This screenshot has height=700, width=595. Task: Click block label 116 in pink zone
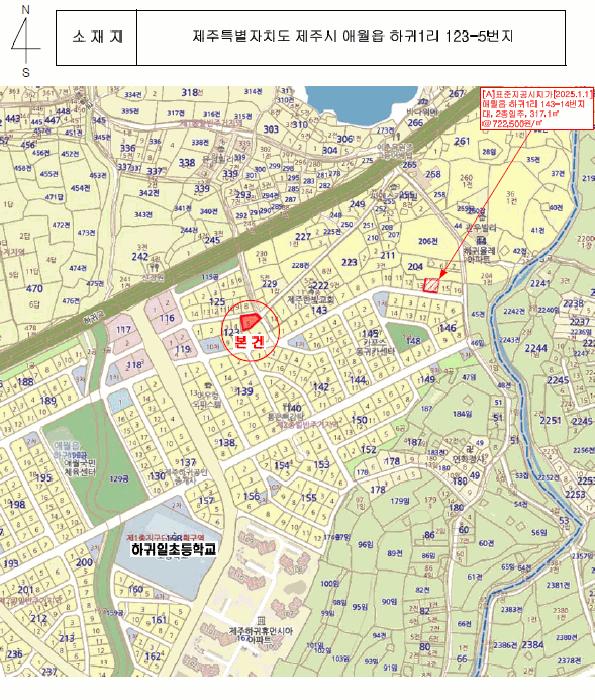coord(167,318)
